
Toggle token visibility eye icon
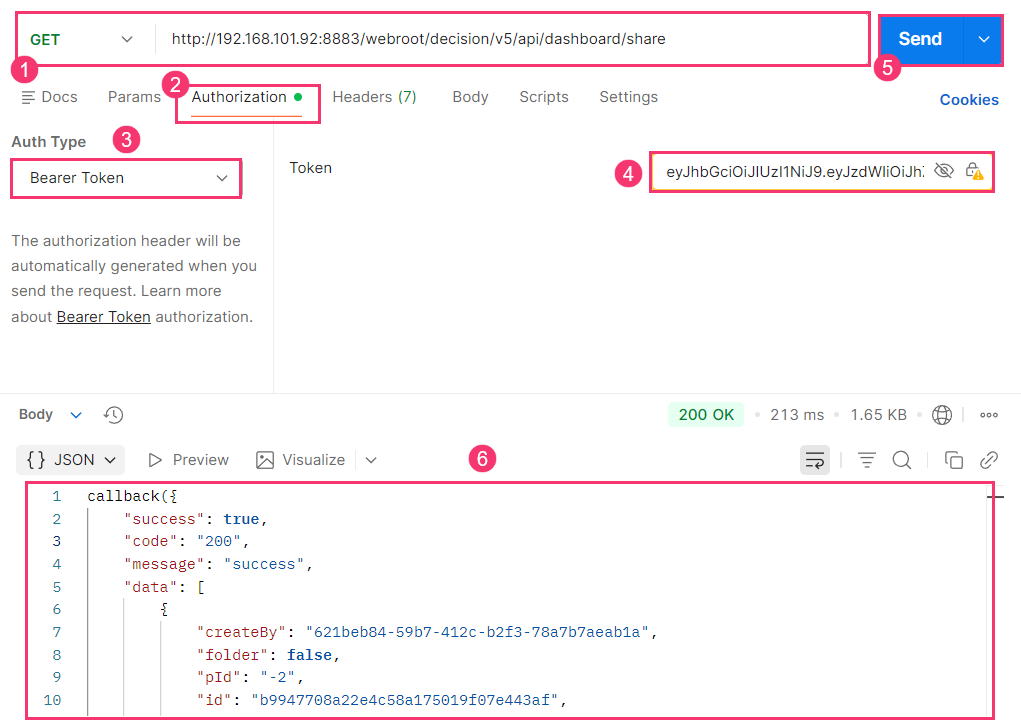[943, 171]
